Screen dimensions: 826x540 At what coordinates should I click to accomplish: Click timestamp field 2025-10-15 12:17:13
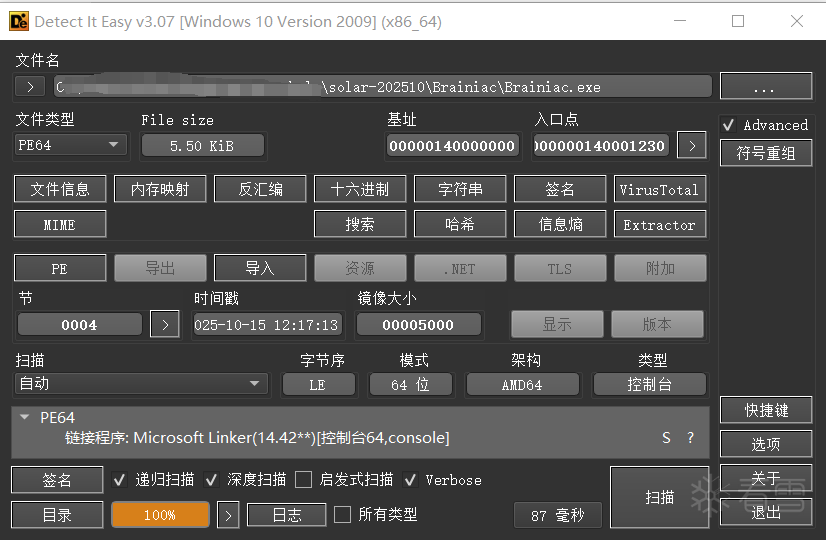267,325
